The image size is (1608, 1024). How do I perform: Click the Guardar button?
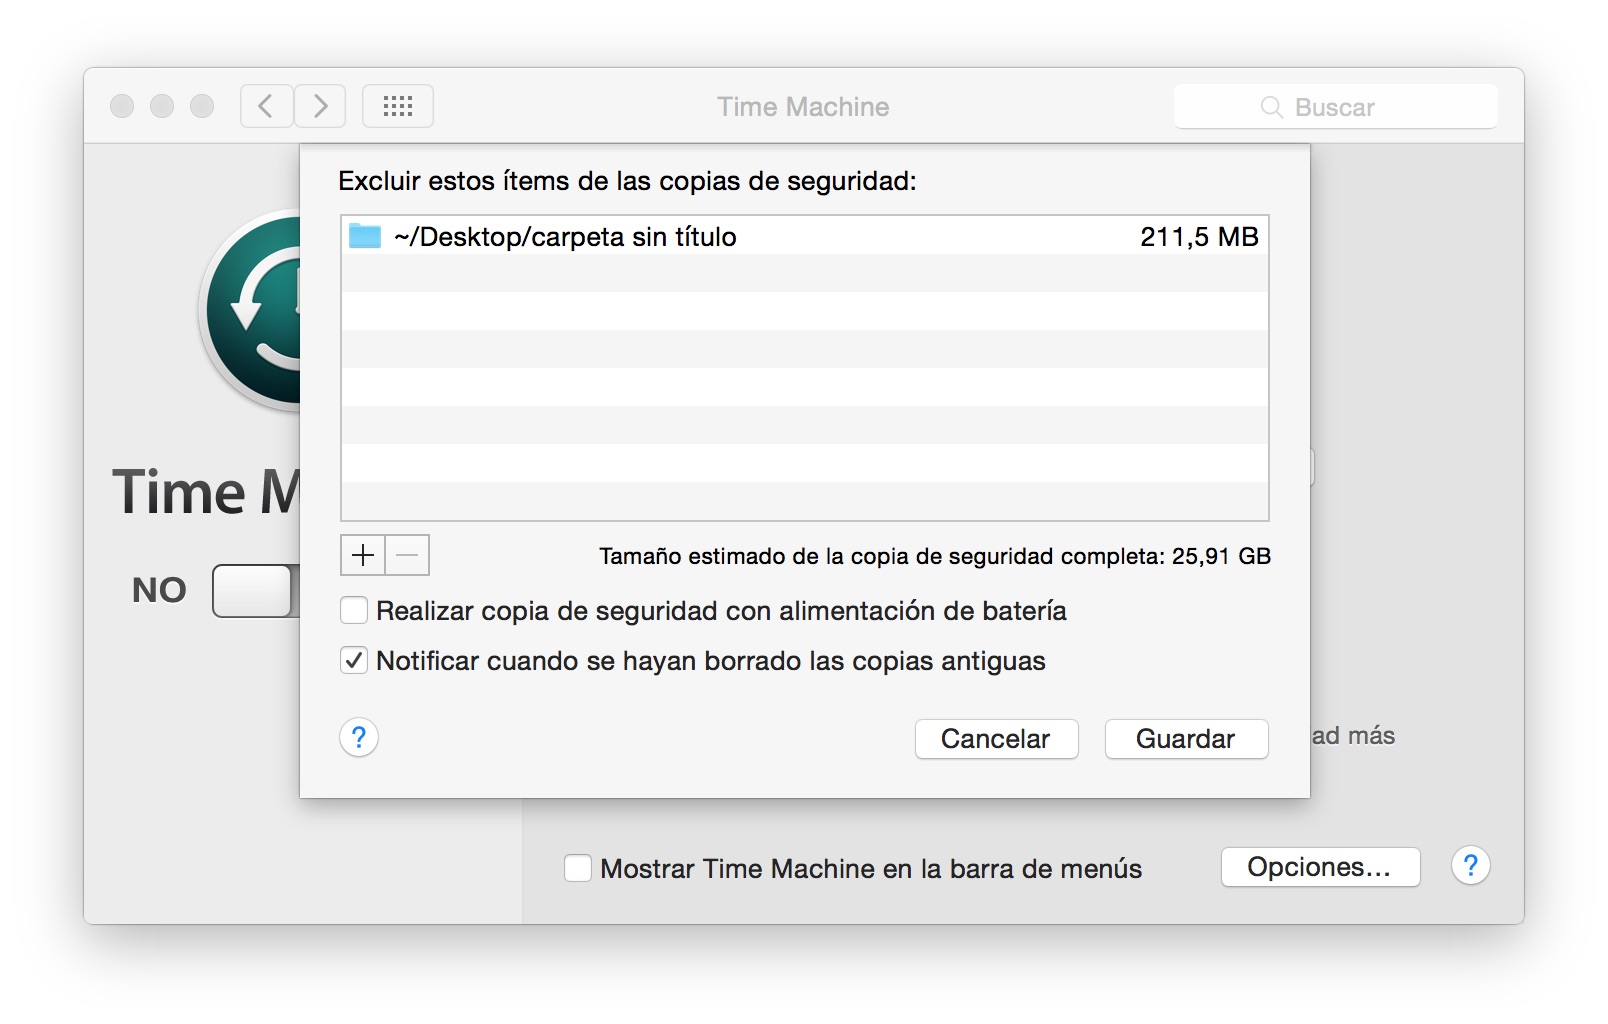click(x=1186, y=739)
